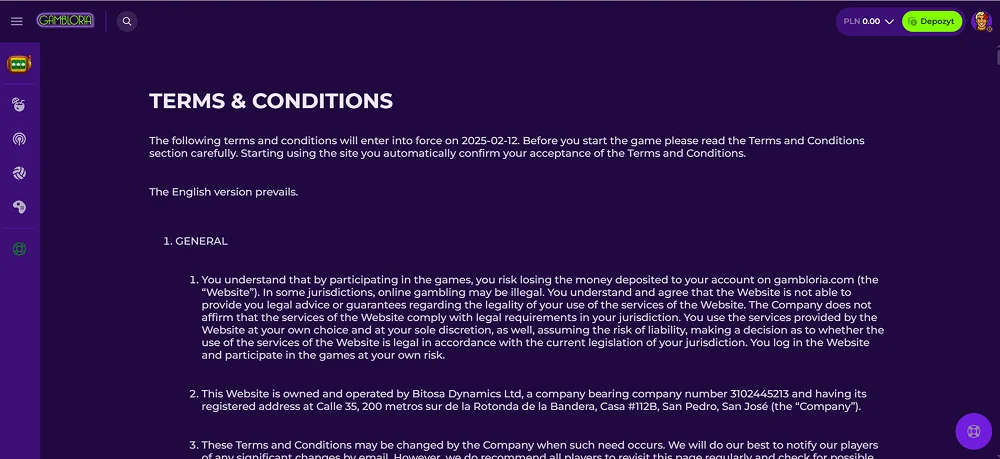Viewport: 1000px width, 459px height.
Task: Open the volleyball sports section icon
Action: tap(19, 173)
